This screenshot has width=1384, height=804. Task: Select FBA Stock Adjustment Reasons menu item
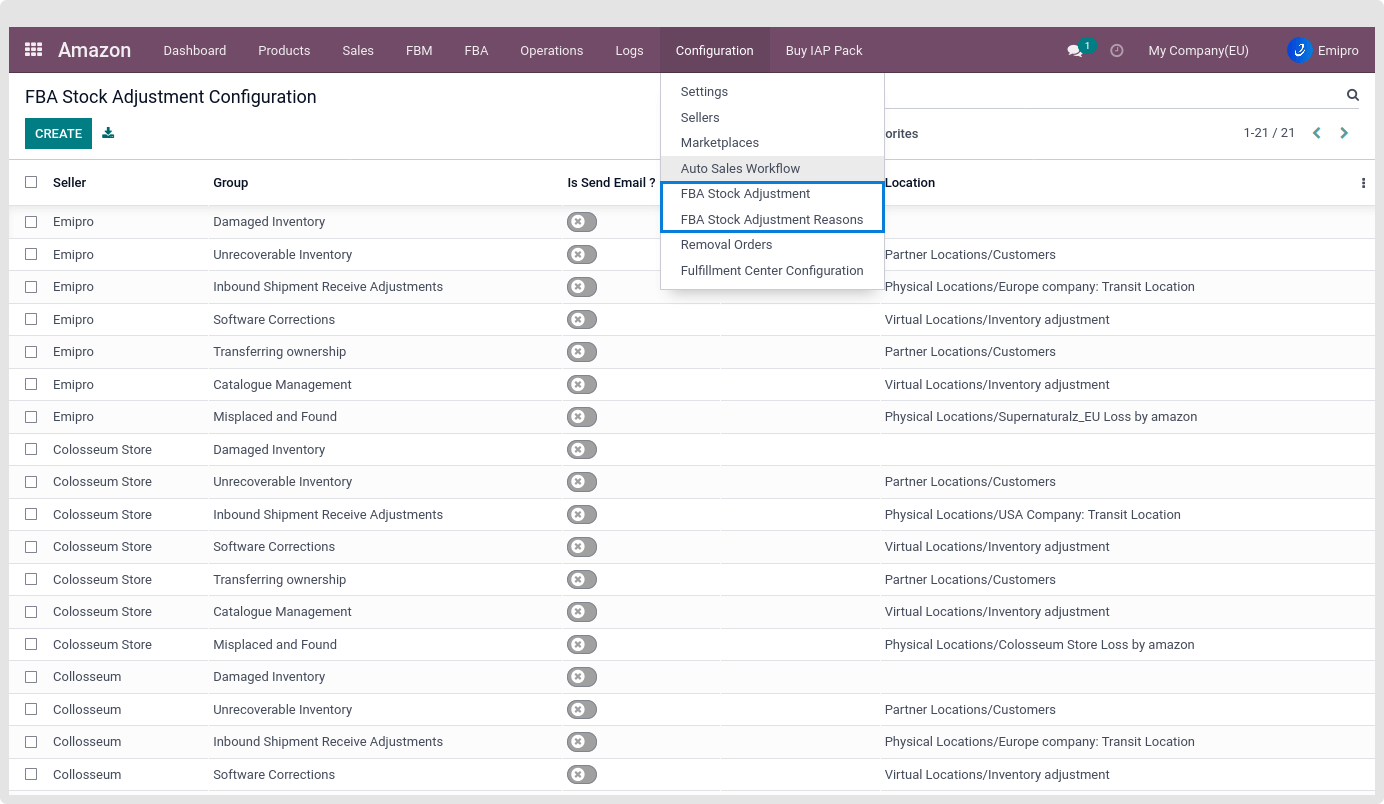pos(771,219)
